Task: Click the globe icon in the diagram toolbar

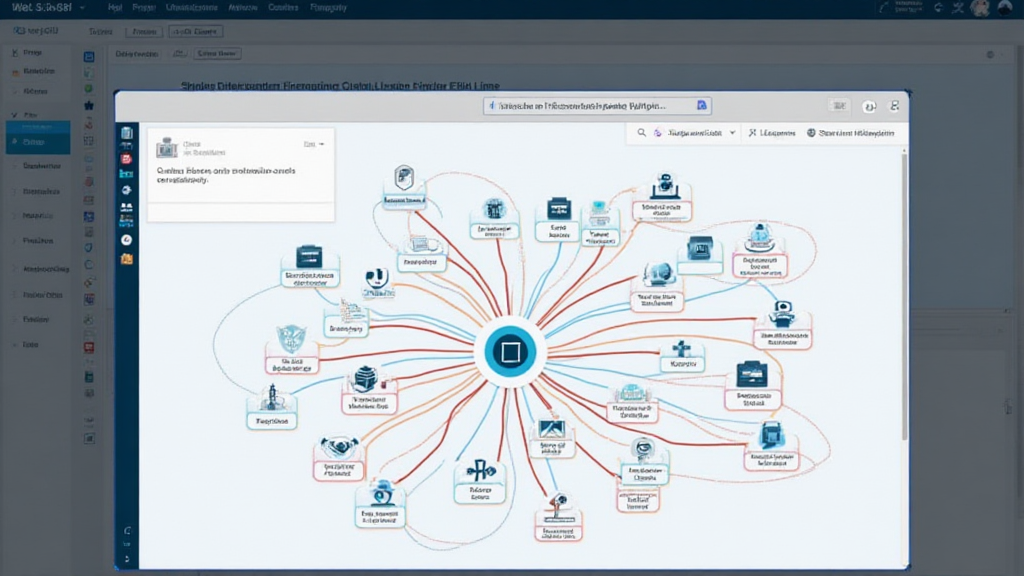Action: tap(811, 132)
